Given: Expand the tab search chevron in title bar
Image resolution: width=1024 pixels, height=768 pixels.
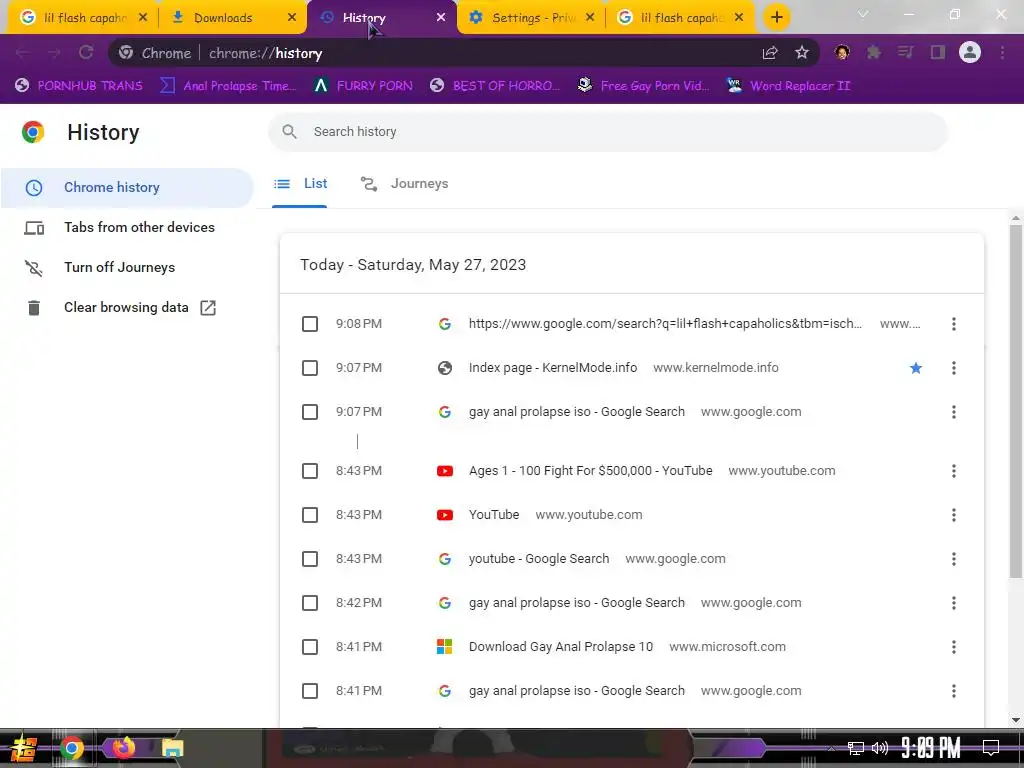Looking at the screenshot, I should pos(863,14).
